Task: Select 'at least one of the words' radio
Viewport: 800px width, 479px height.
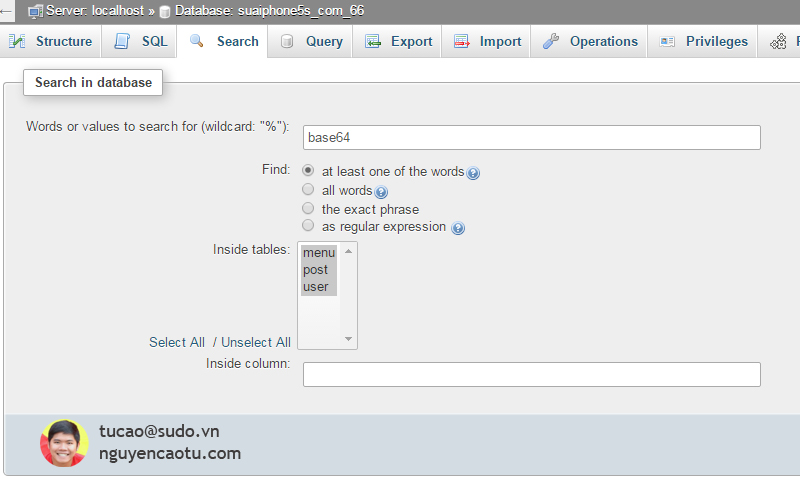Action: [x=308, y=170]
